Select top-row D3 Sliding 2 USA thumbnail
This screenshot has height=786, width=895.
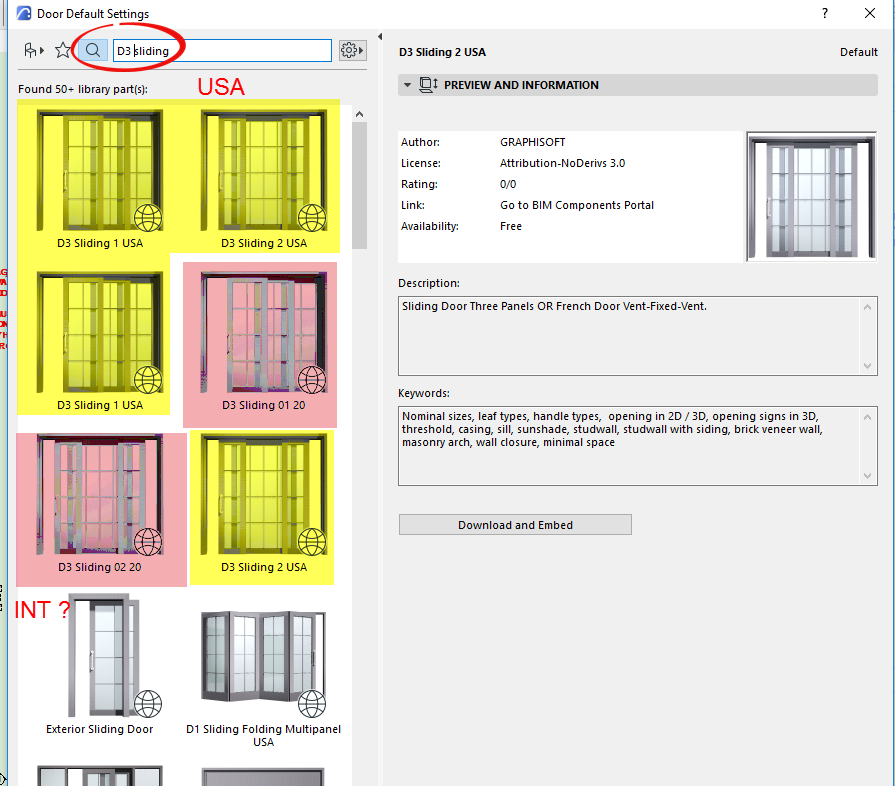pyautogui.click(x=264, y=171)
